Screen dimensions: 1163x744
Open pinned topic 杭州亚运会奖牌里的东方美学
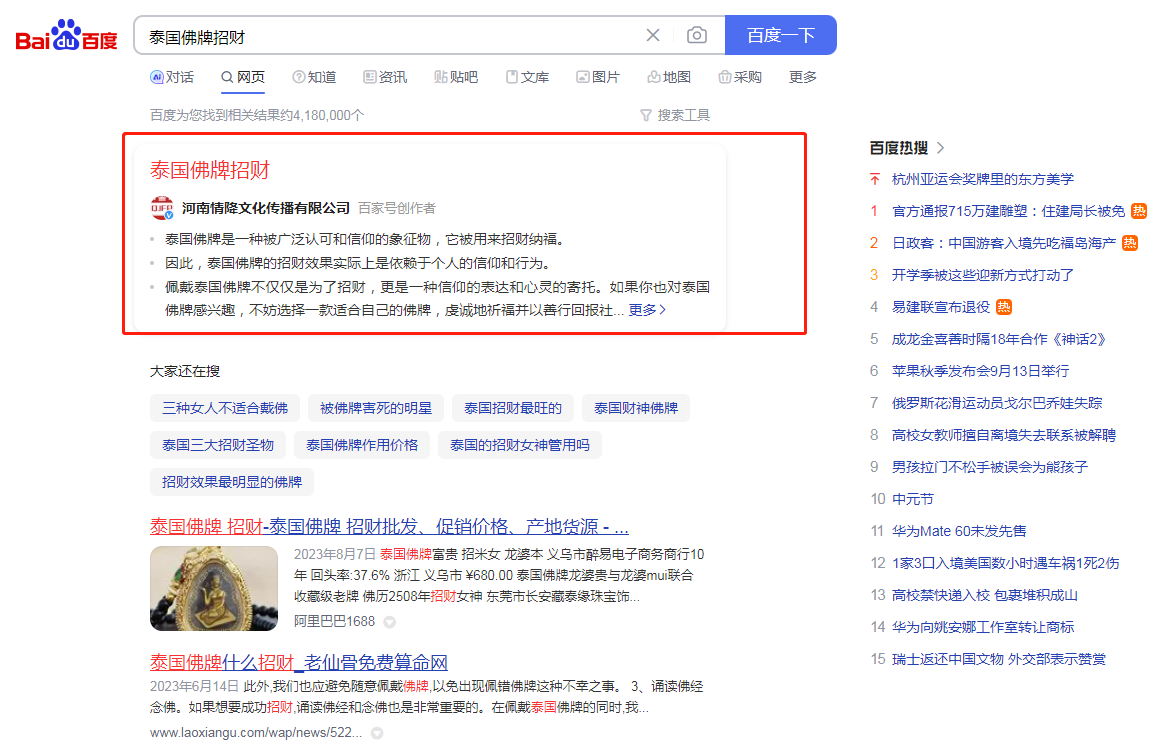(982, 179)
